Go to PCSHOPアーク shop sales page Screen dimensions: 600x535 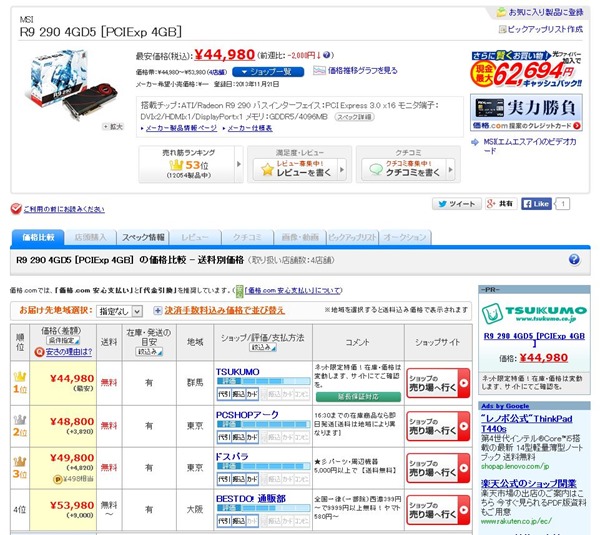pos(438,426)
